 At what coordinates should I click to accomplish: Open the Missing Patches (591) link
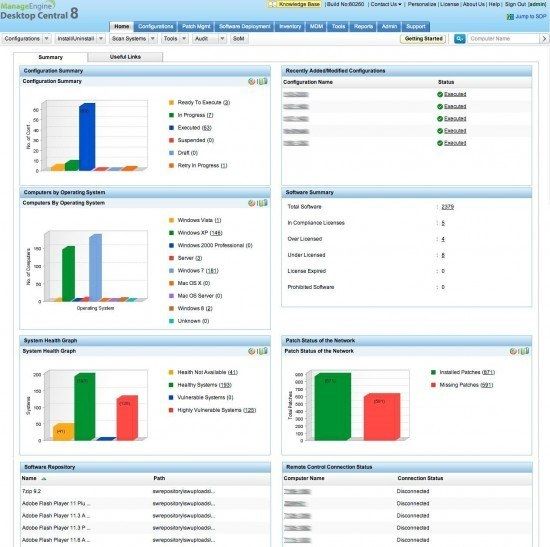466,385
